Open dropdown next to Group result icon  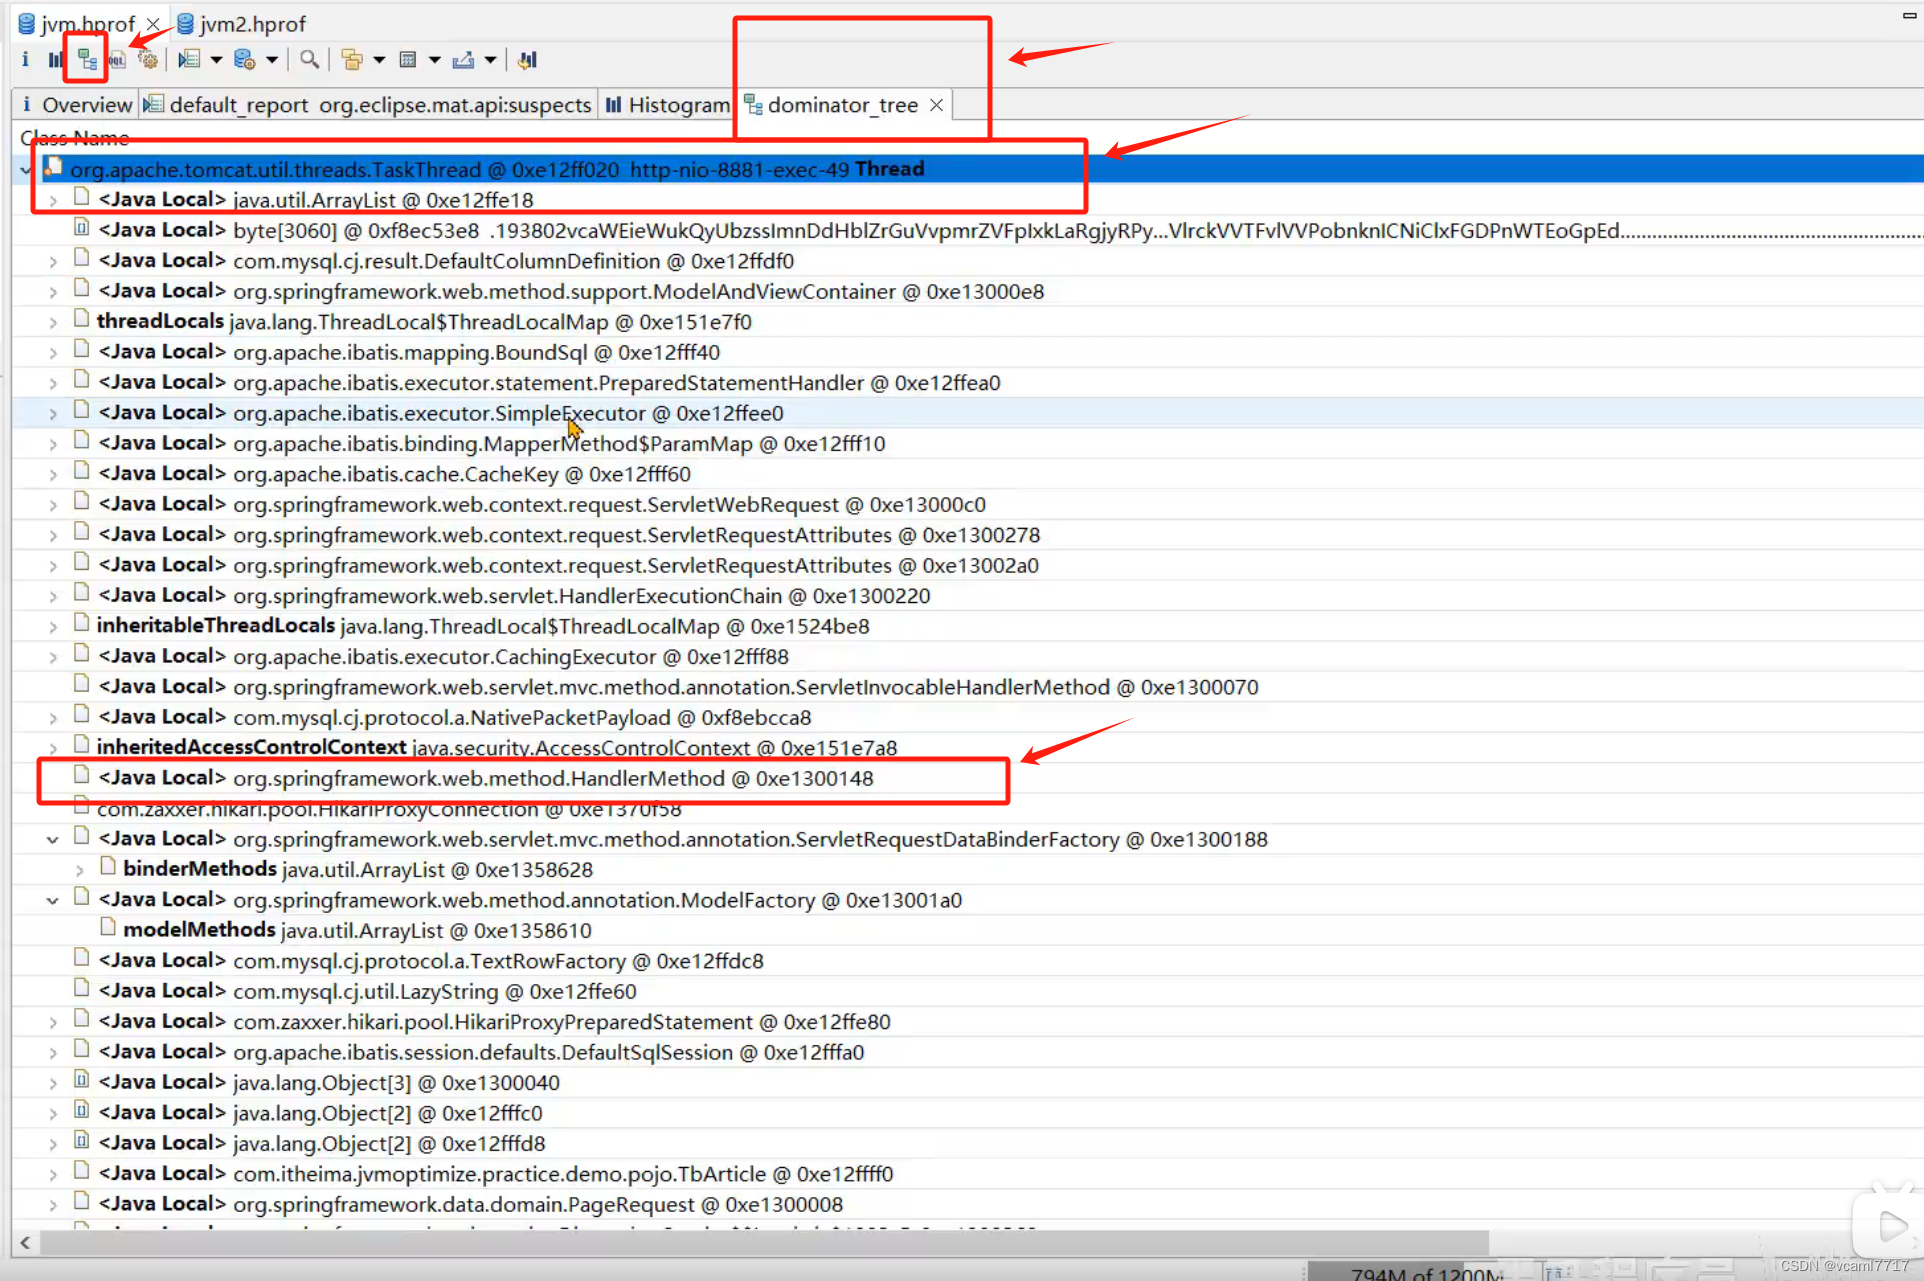point(379,60)
